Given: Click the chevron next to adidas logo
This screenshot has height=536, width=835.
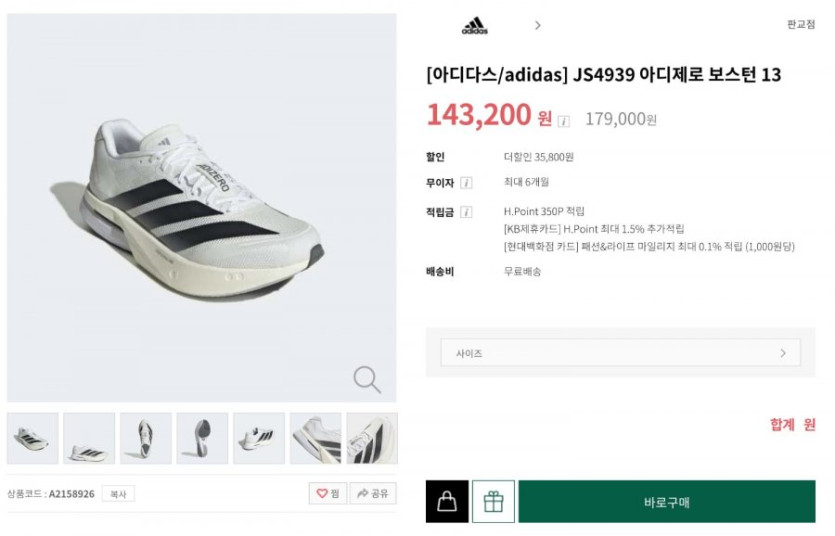Looking at the screenshot, I should pyautogui.click(x=538, y=25).
